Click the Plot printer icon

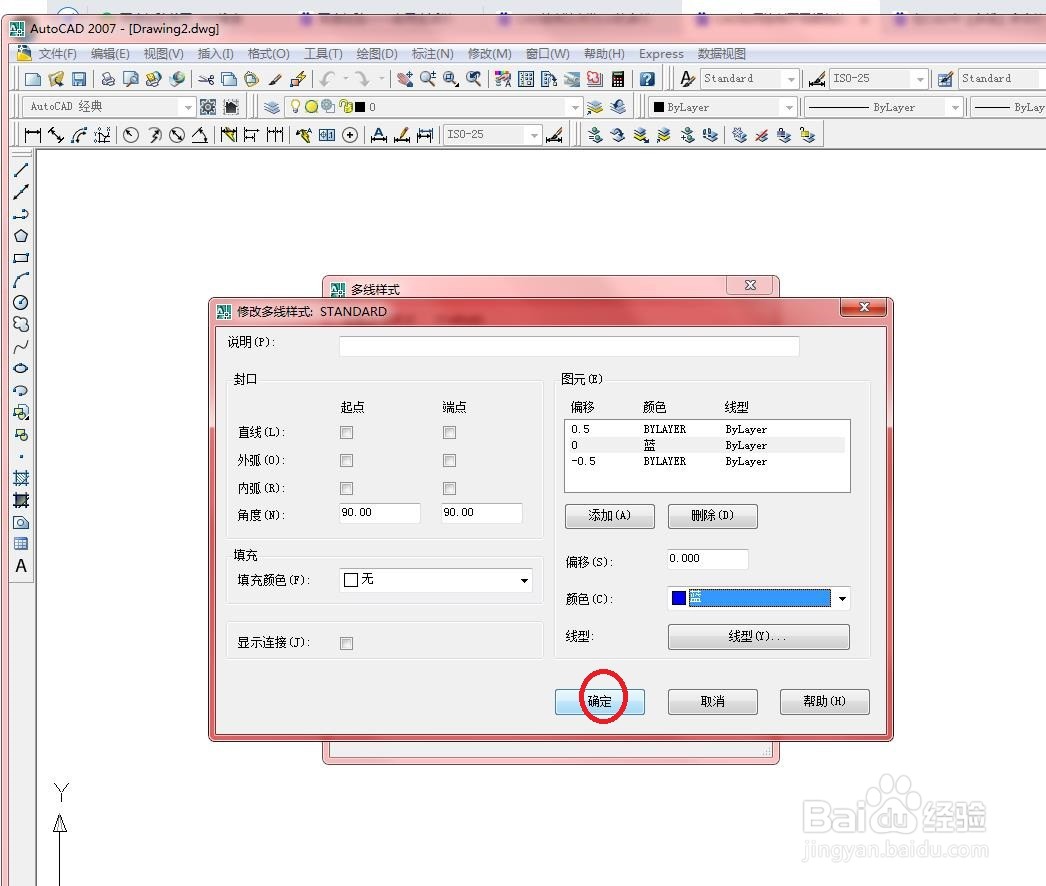point(107,79)
